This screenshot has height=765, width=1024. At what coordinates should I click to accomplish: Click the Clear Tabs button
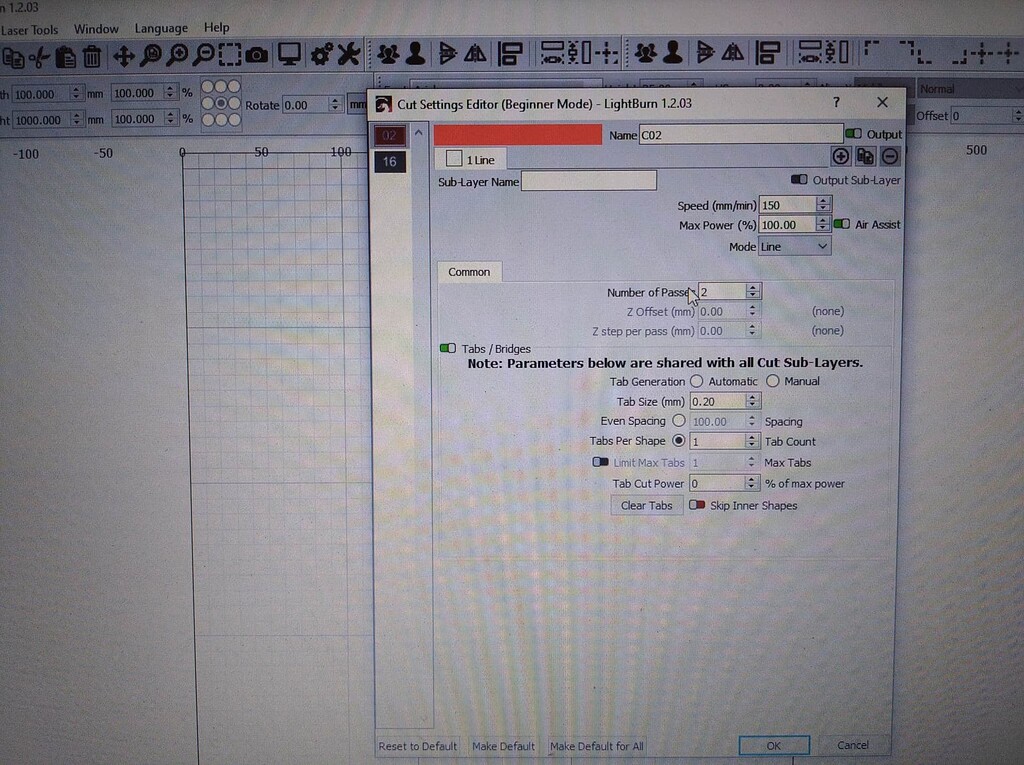[x=646, y=505]
